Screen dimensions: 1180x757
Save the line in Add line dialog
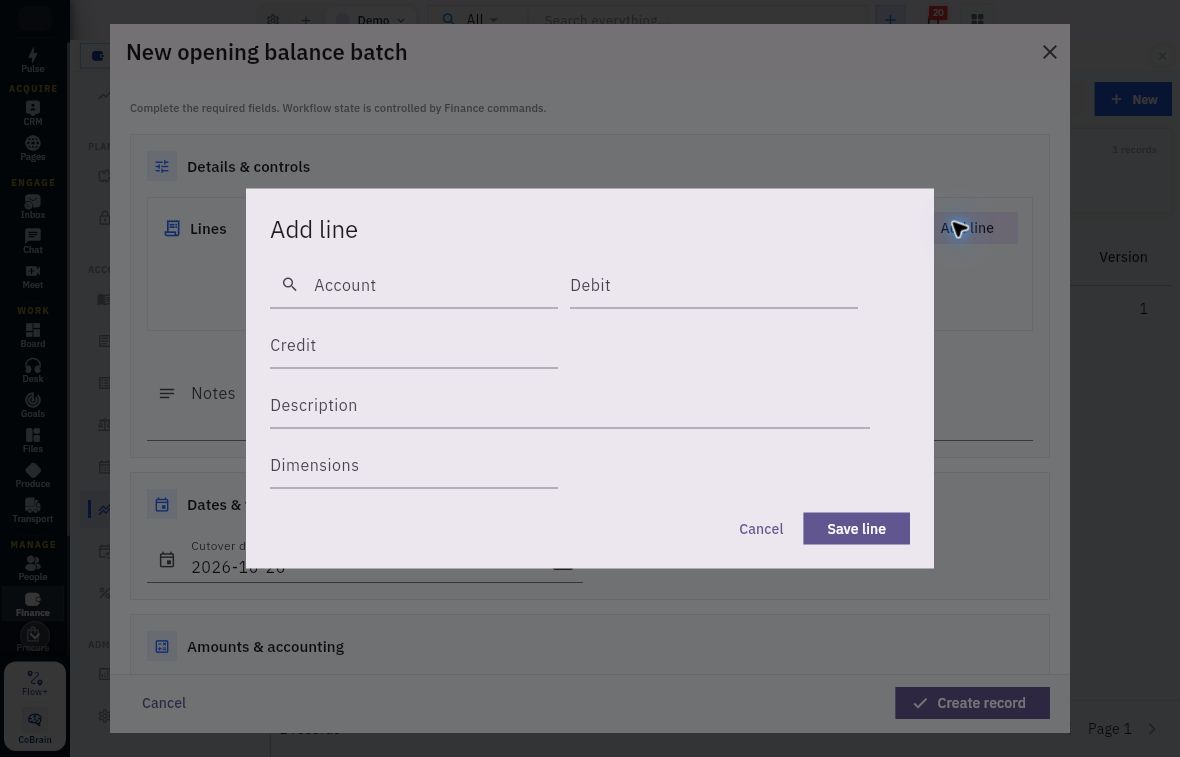tap(856, 529)
